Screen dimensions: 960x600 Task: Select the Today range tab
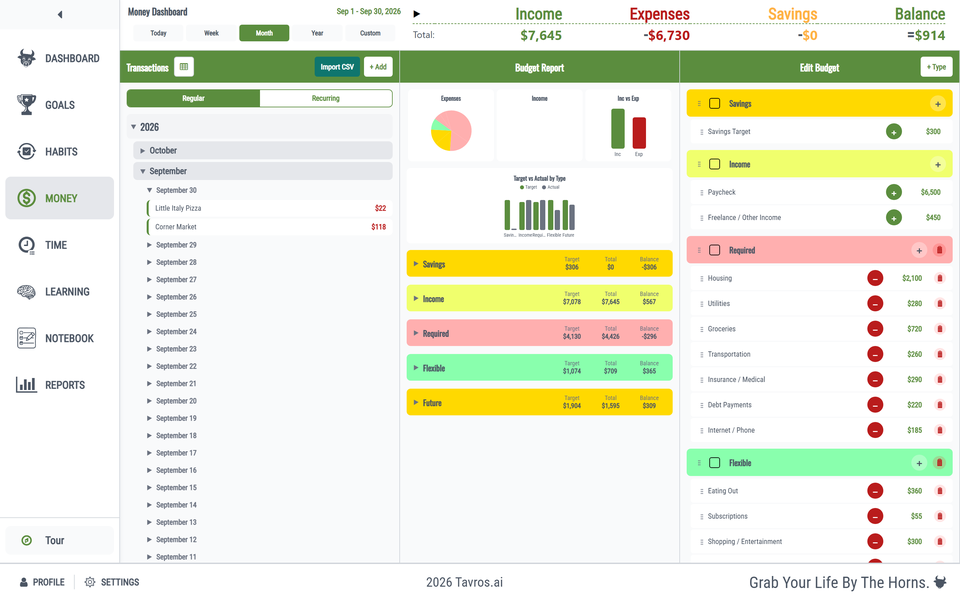pyautogui.click(x=159, y=33)
